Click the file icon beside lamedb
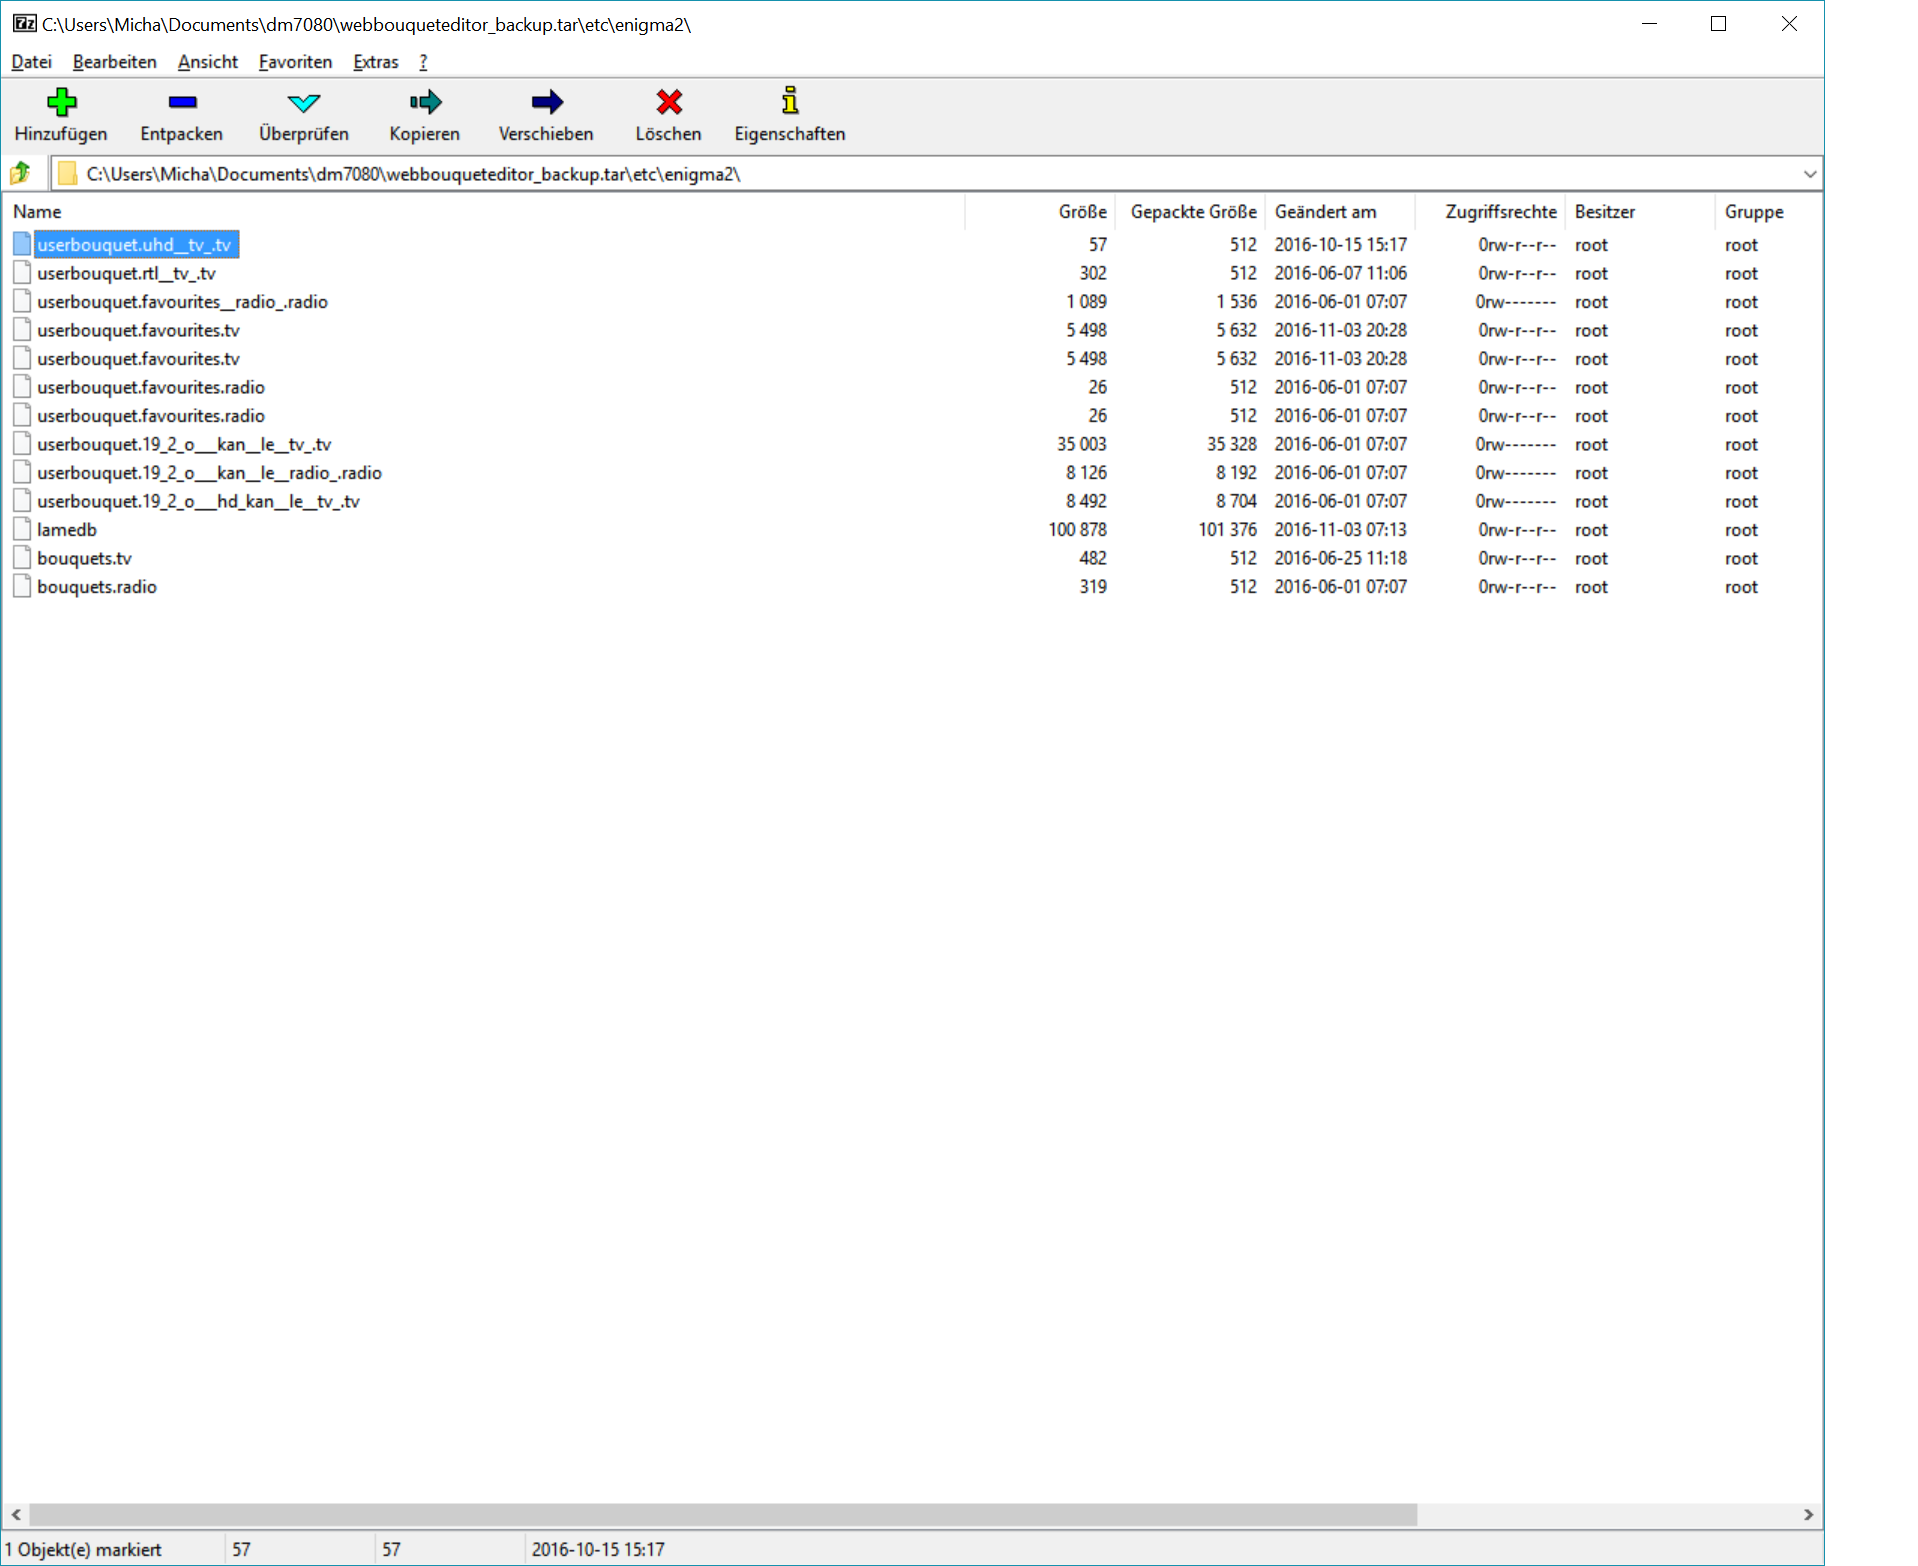 pos(22,530)
